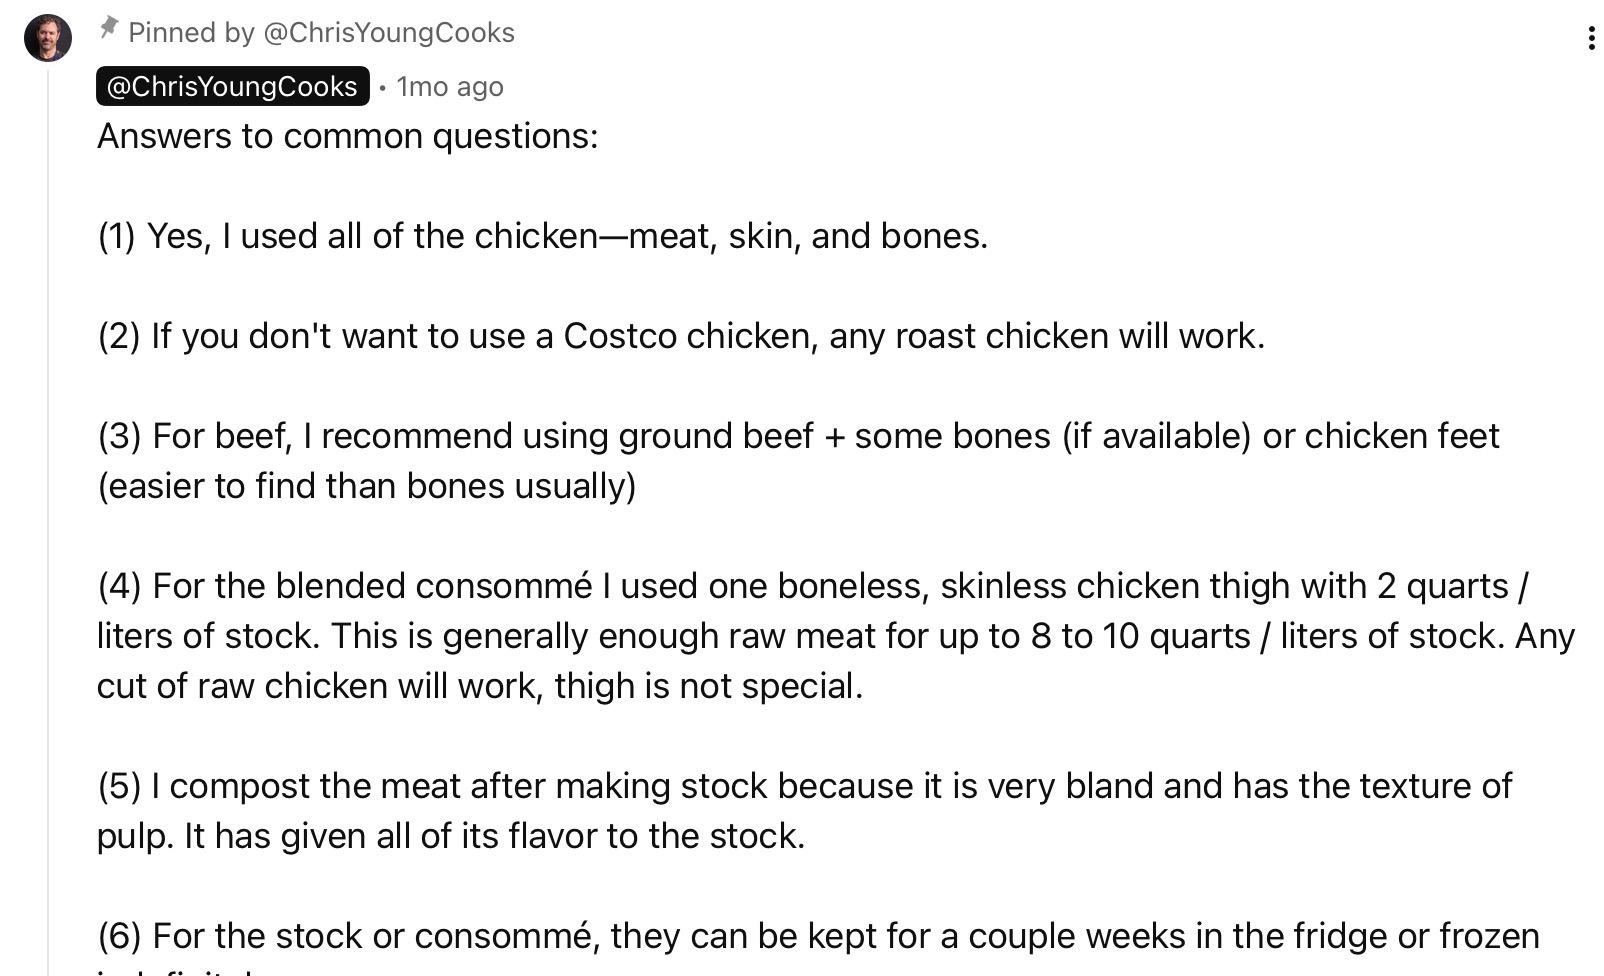Click the '1mo ago' comment timestamp
Image resolution: width=1604 pixels, height=976 pixels.
pos(450,87)
